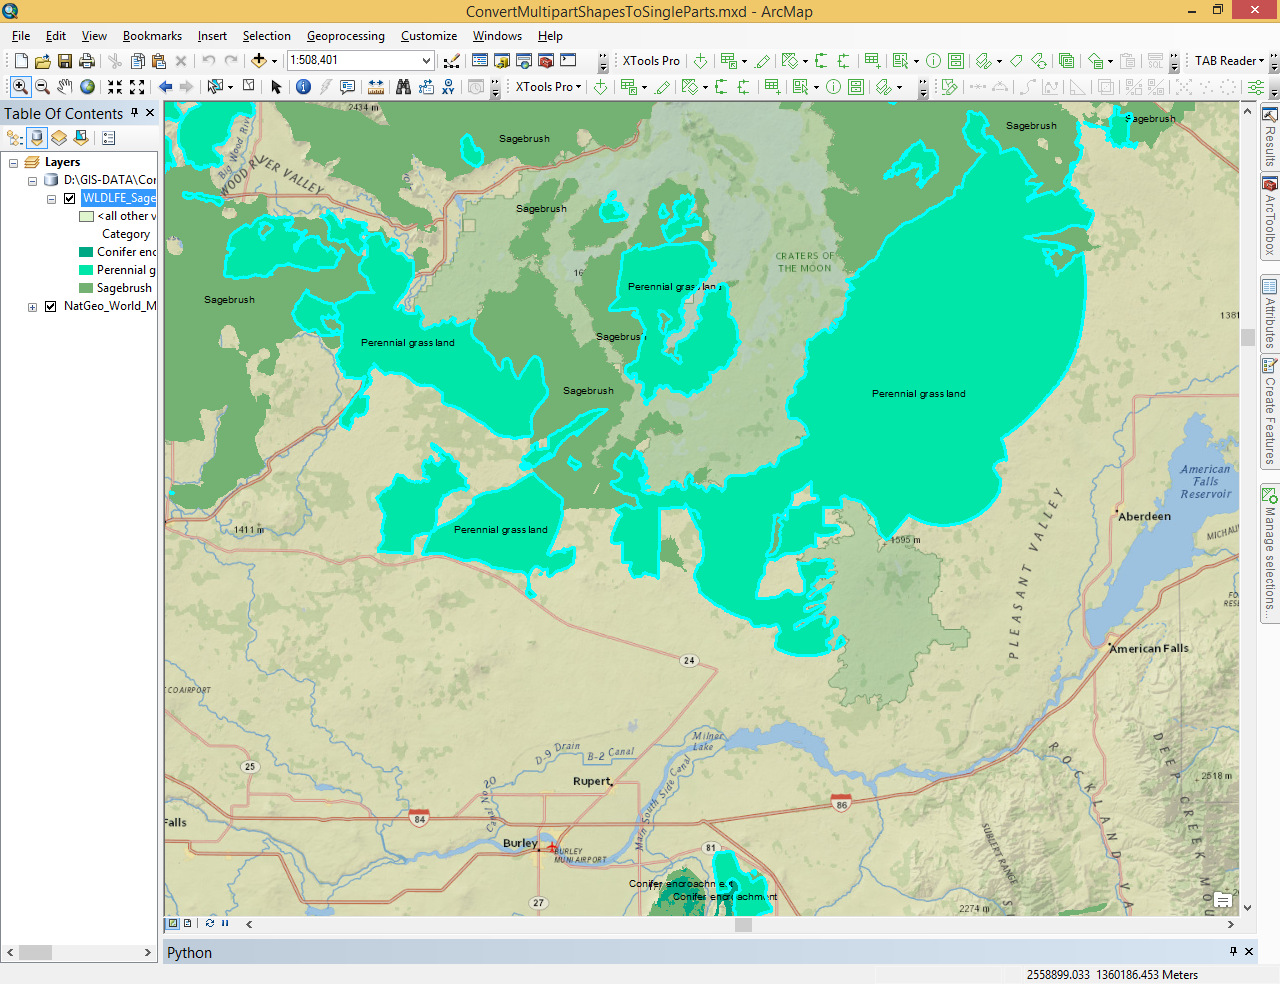
Task: Toggle auto-hide pin on Table Of Contents
Action: [x=134, y=113]
